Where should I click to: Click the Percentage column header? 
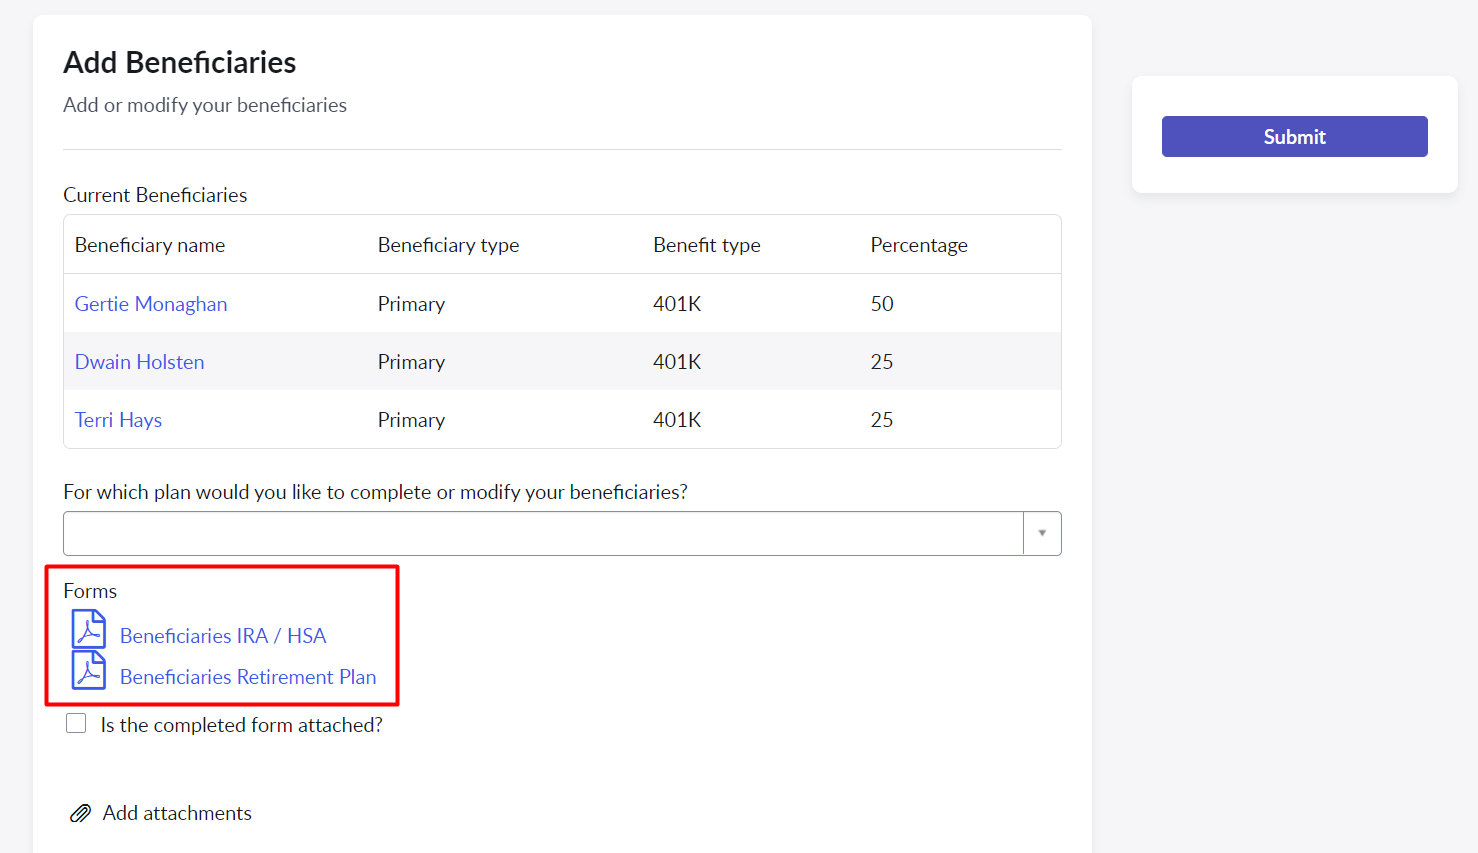(x=919, y=245)
